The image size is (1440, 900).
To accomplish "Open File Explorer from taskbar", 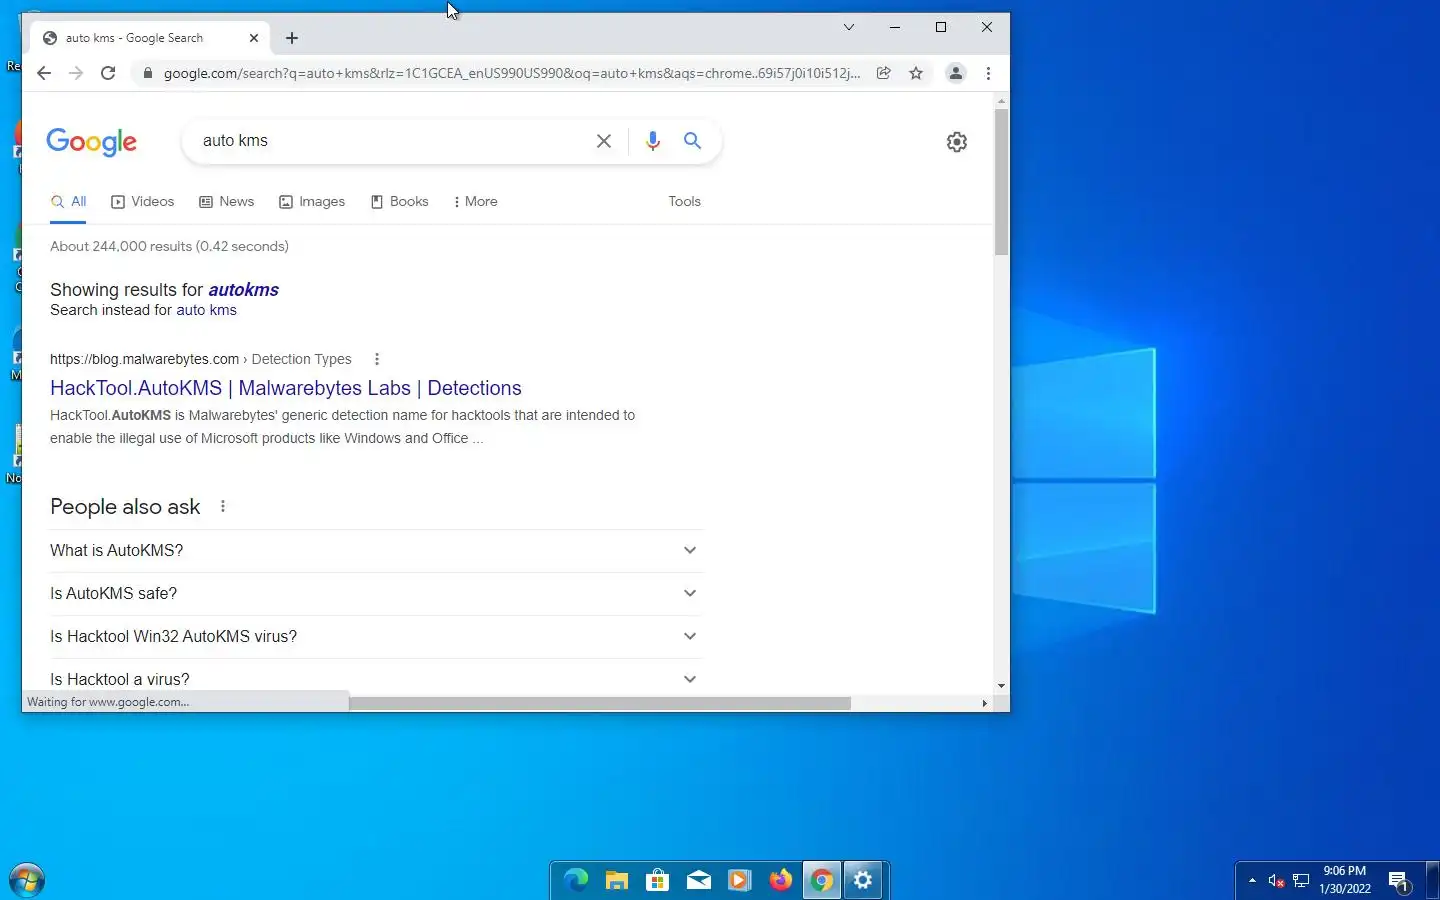I will [x=617, y=880].
